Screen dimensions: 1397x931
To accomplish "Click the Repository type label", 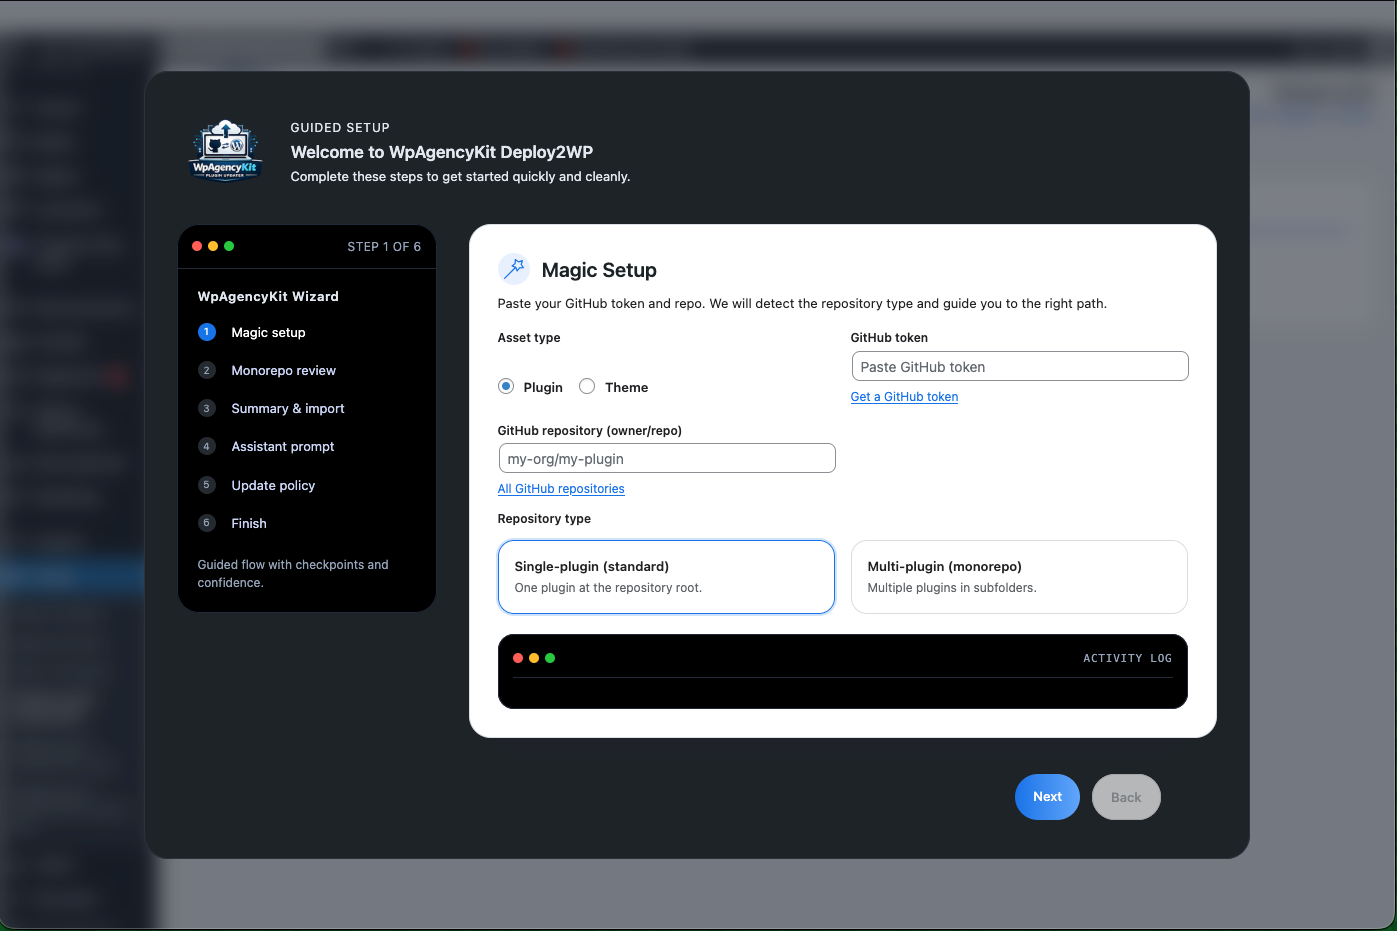I will [544, 519].
